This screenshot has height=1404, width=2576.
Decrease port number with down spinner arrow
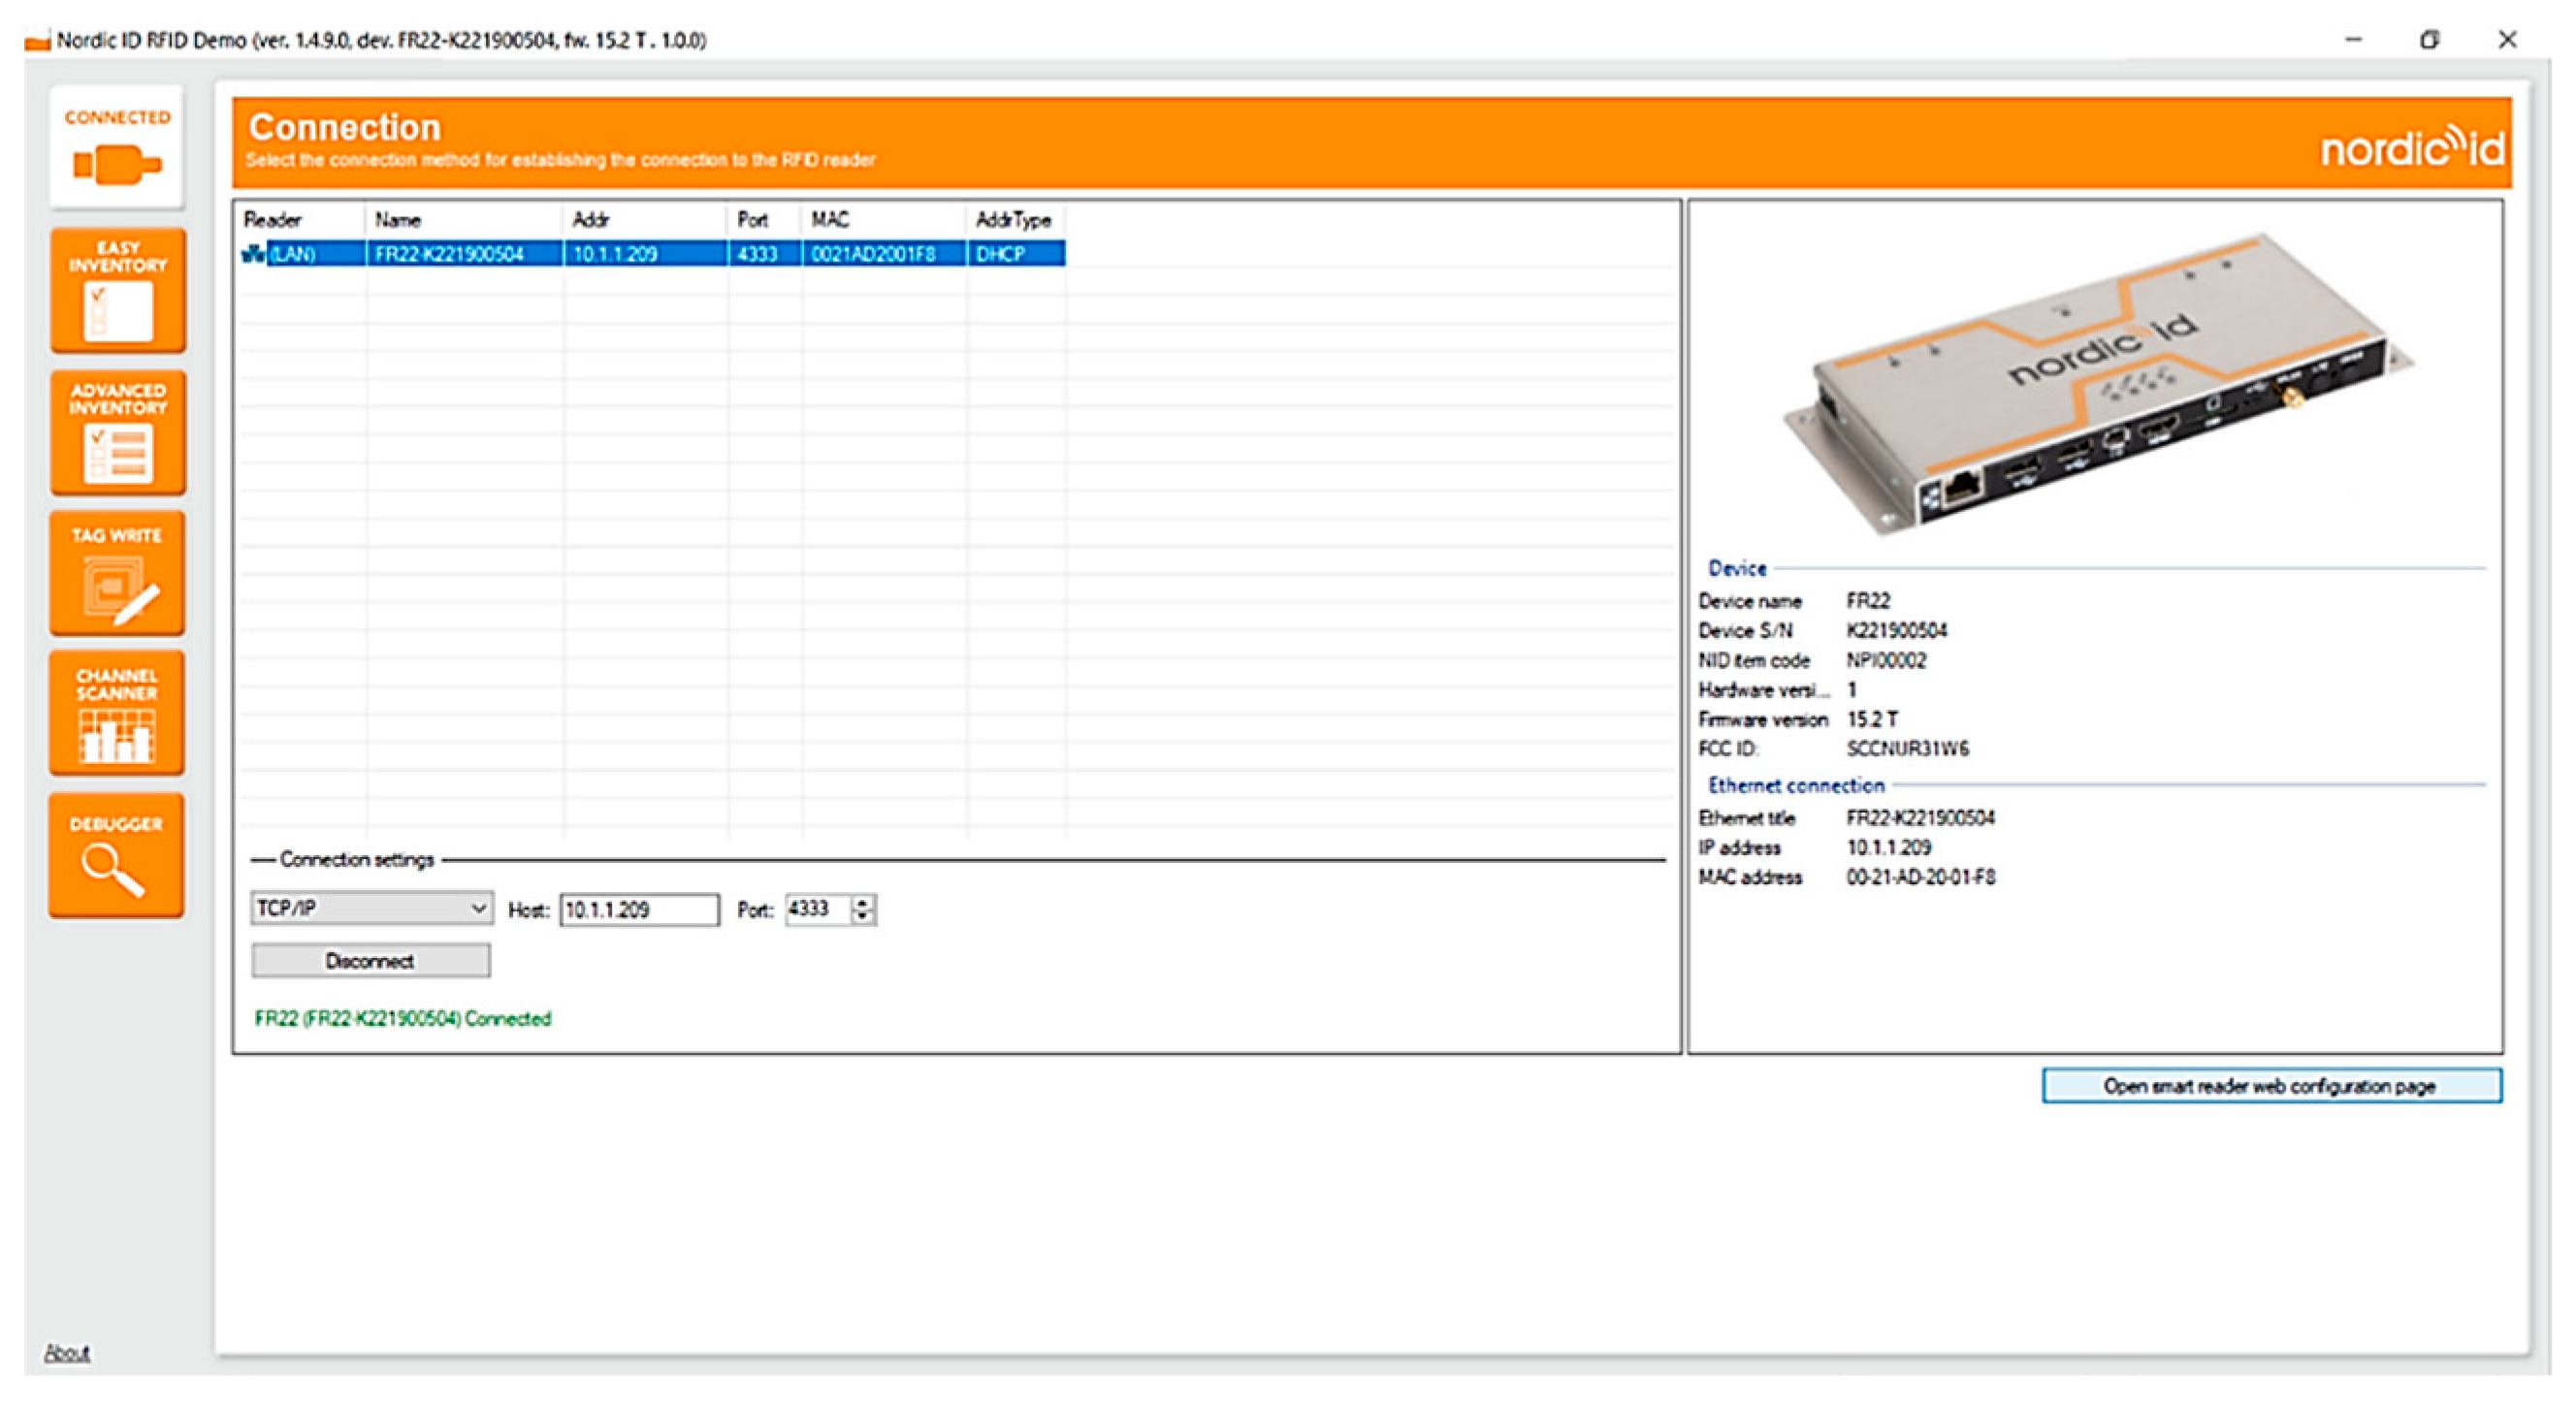coord(863,916)
